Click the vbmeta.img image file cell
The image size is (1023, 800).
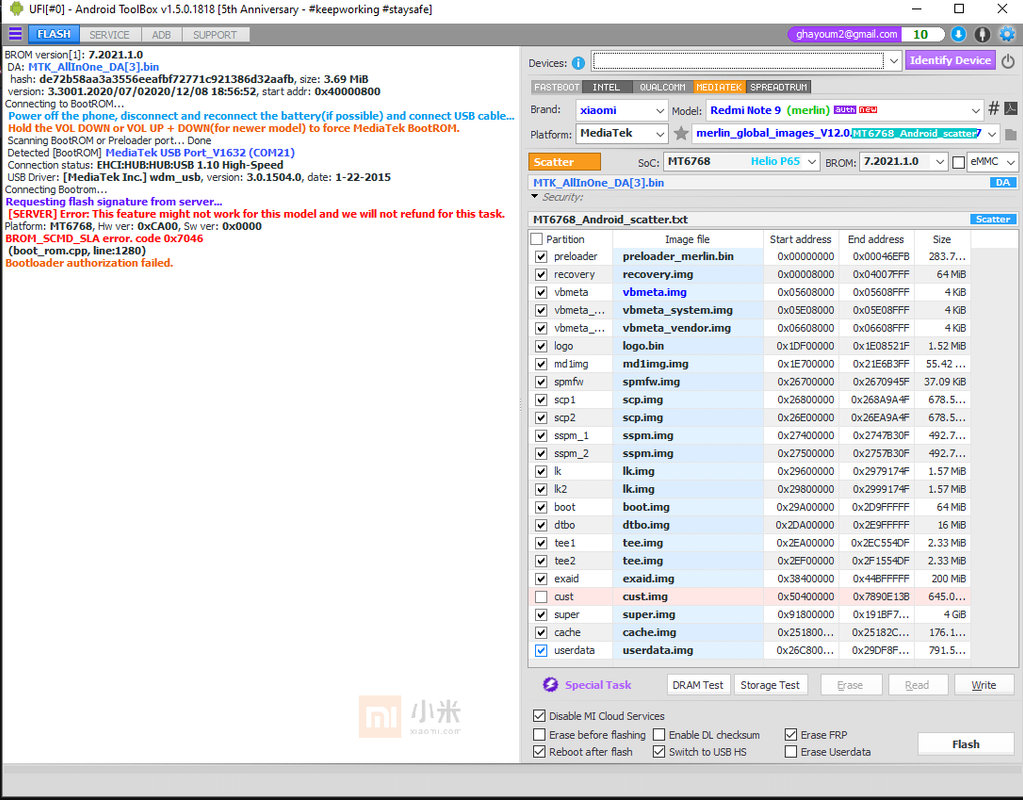688,292
